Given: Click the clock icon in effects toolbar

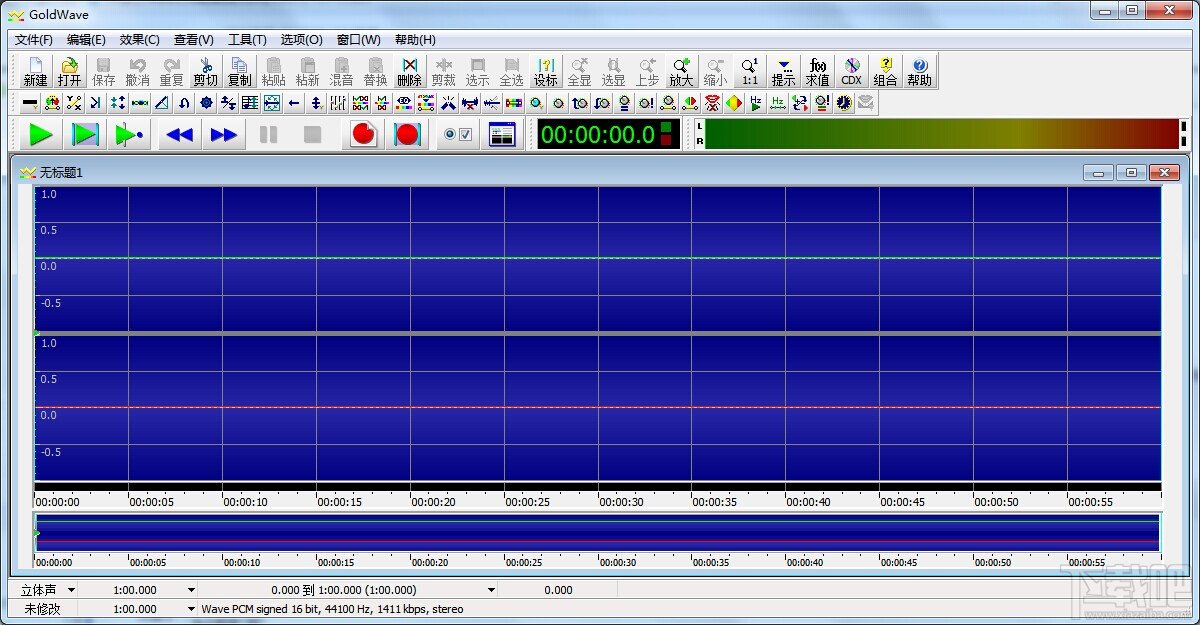Looking at the screenshot, I should [x=844, y=102].
